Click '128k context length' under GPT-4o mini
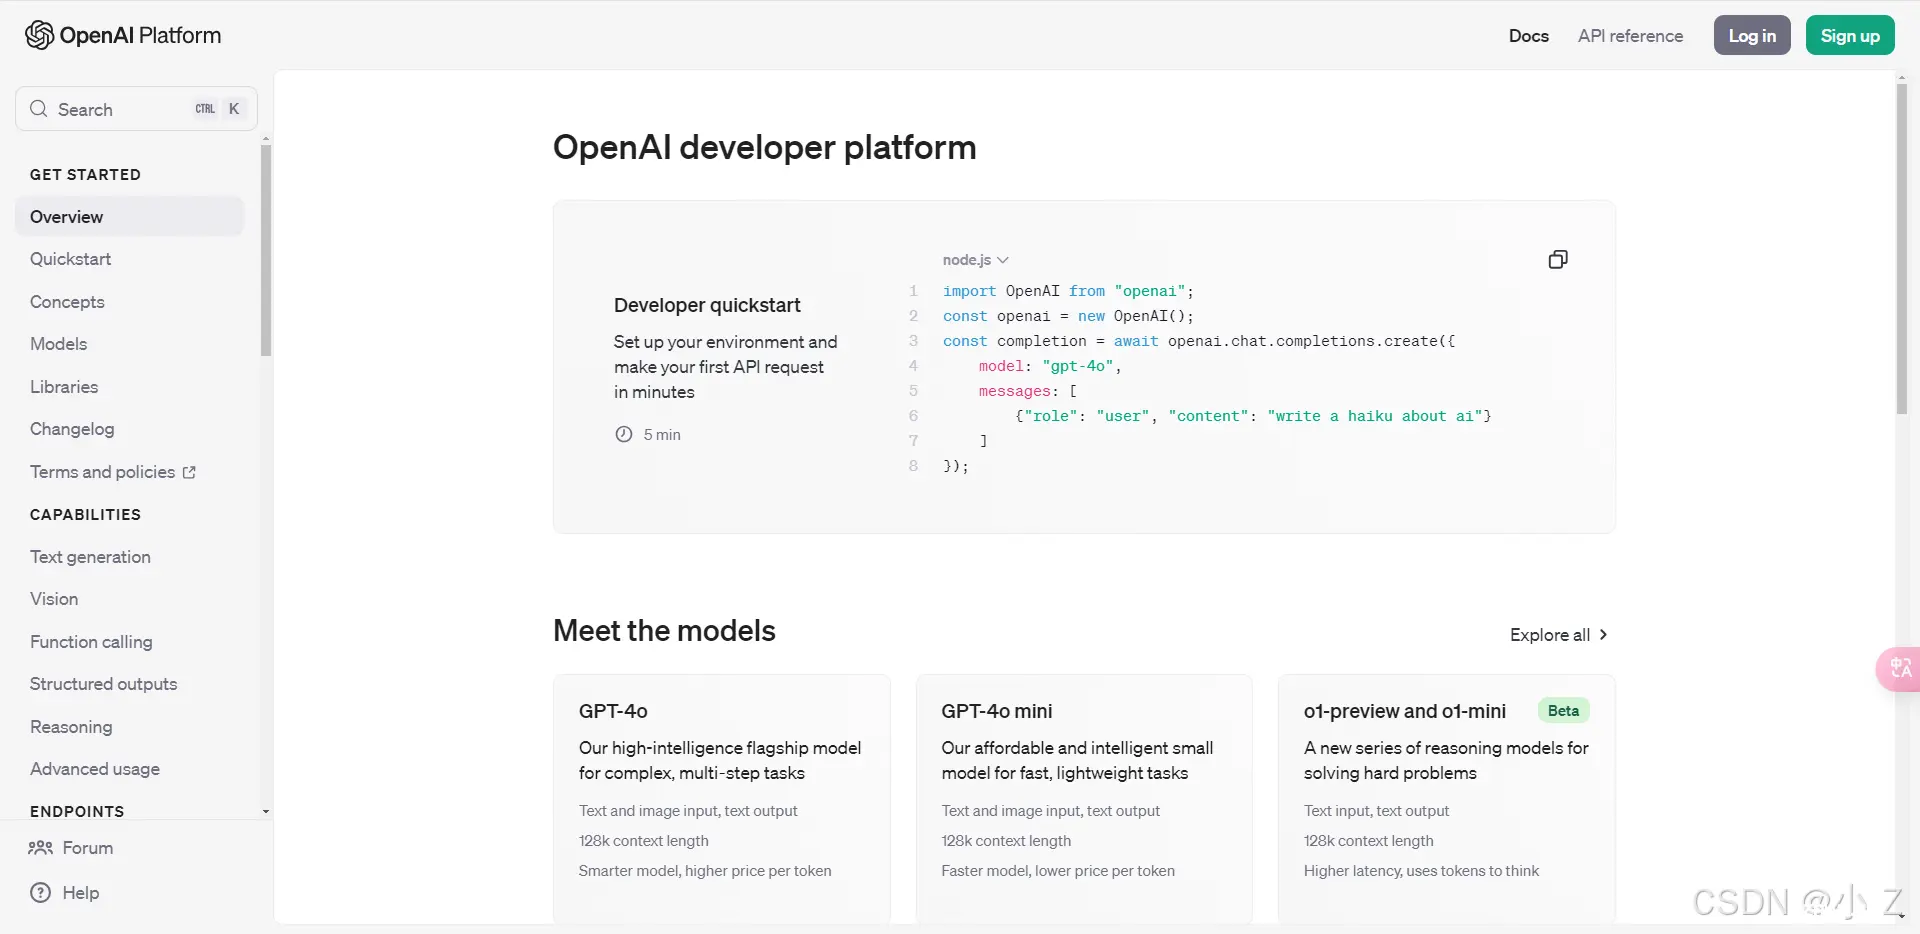Viewport: 1920px width, 934px height. tap(1006, 841)
